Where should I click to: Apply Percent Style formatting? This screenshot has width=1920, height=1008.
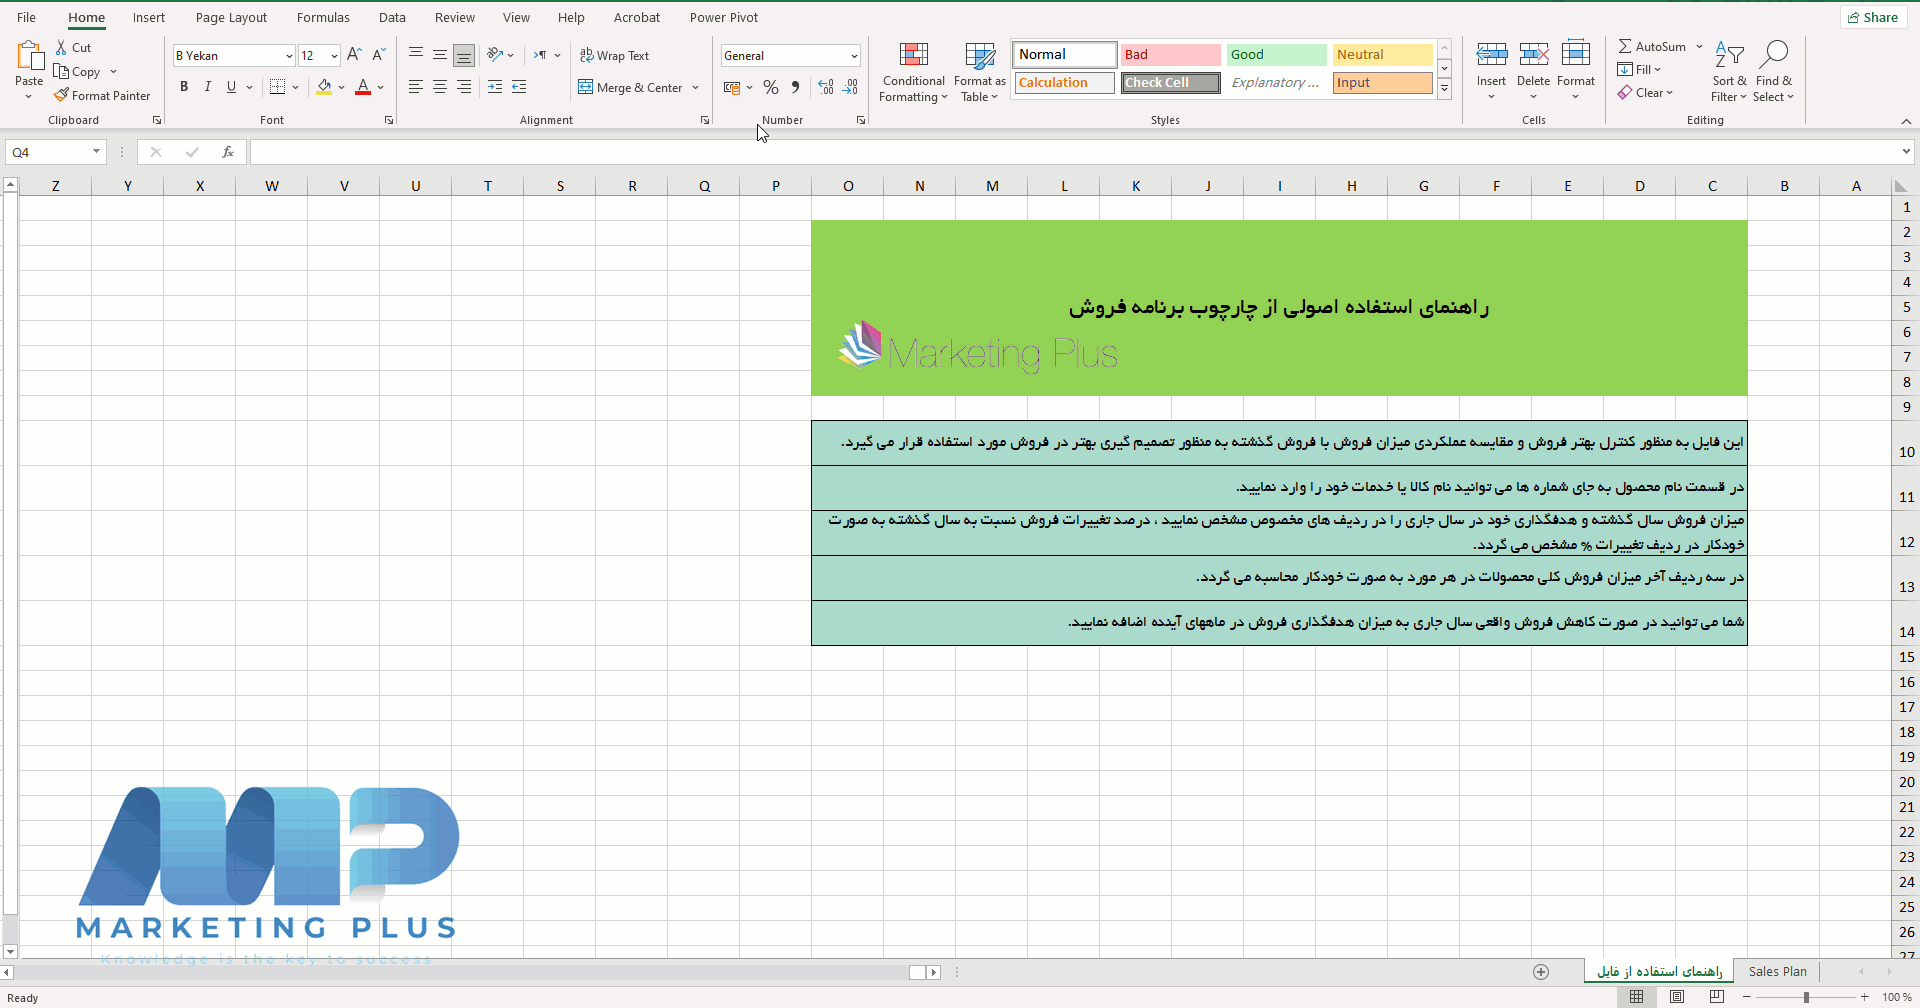pos(770,87)
